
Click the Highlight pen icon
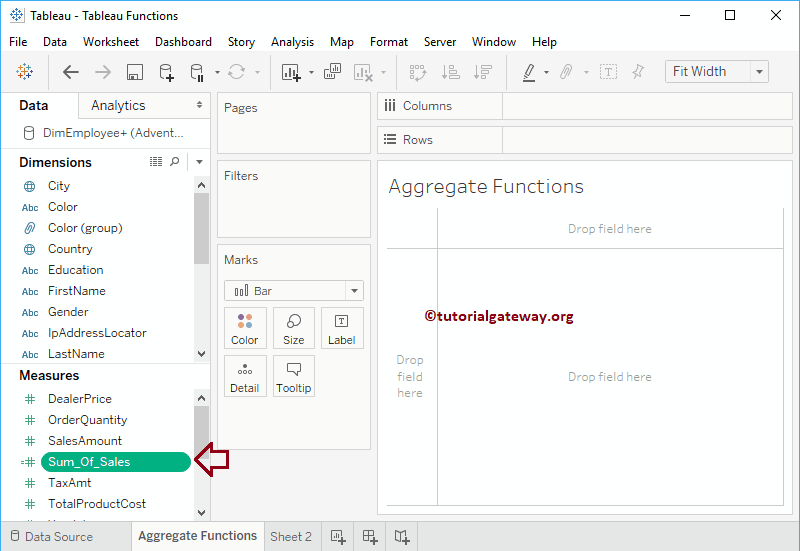pyautogui.click(x=529, y=72)
